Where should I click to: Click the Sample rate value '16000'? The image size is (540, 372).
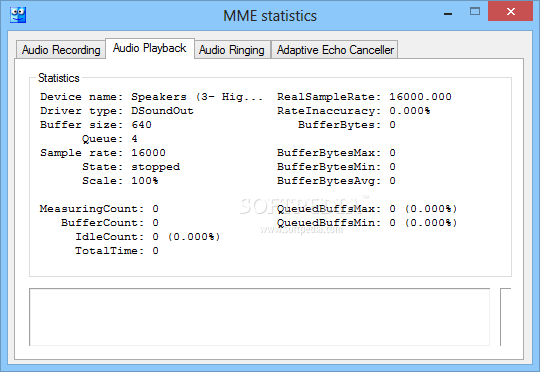[148, 153]
